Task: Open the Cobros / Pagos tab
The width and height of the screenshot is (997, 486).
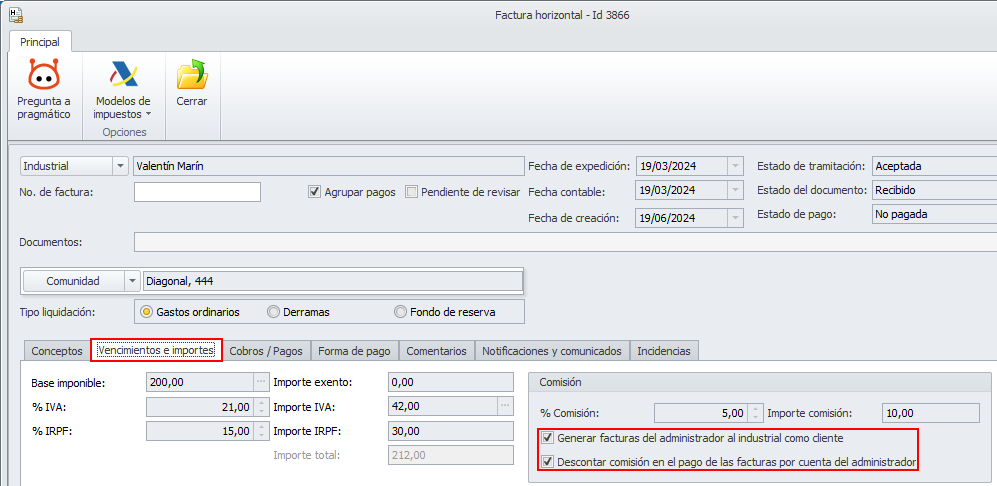Action: point(266,351)
